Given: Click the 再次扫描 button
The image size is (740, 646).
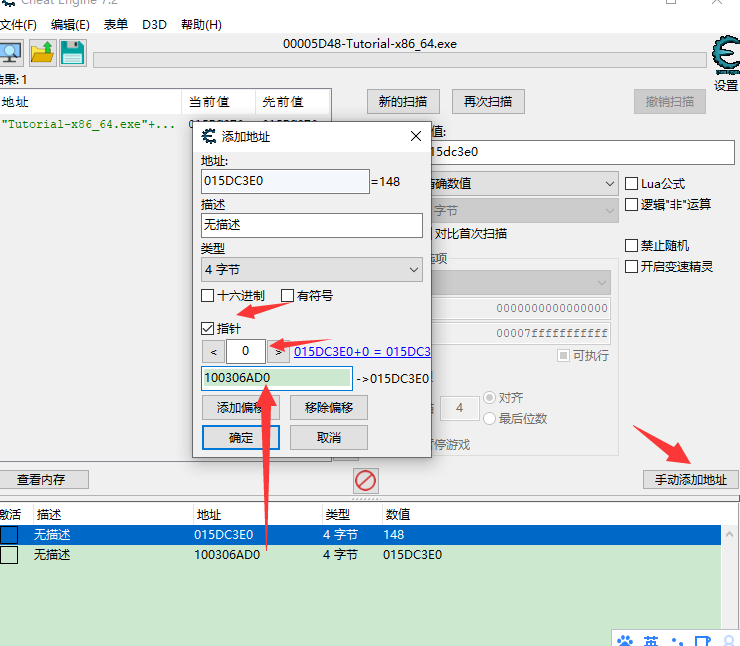Looking at the screenshot, I should coord(488,101).
